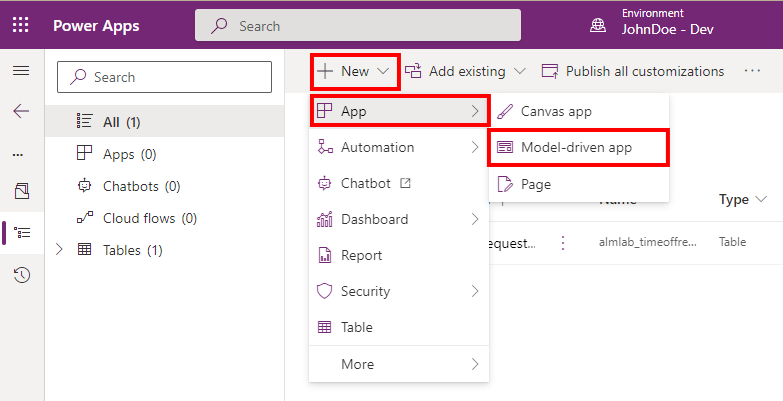Select Tables (1) in object list
The image size is (783, 401).
coord(165,250)
